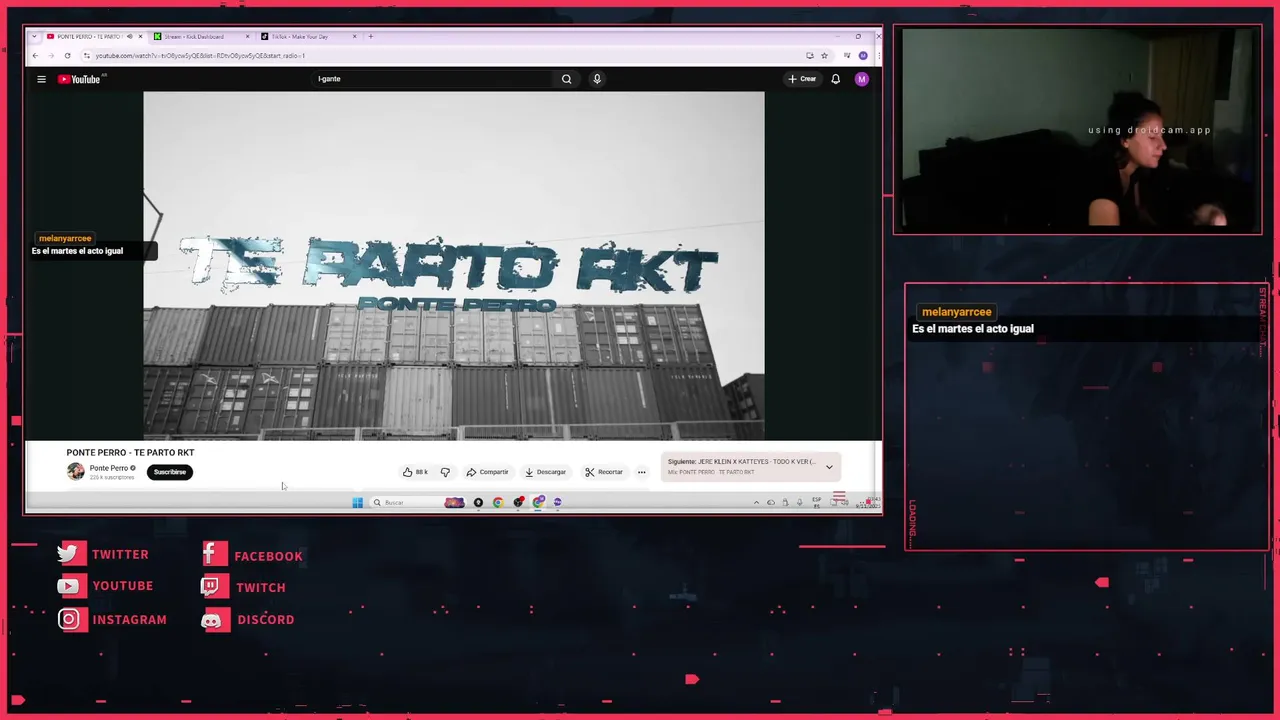1280x720 pixels.
Task: Start voice search with the microphone icon
Action: [597, 79]
